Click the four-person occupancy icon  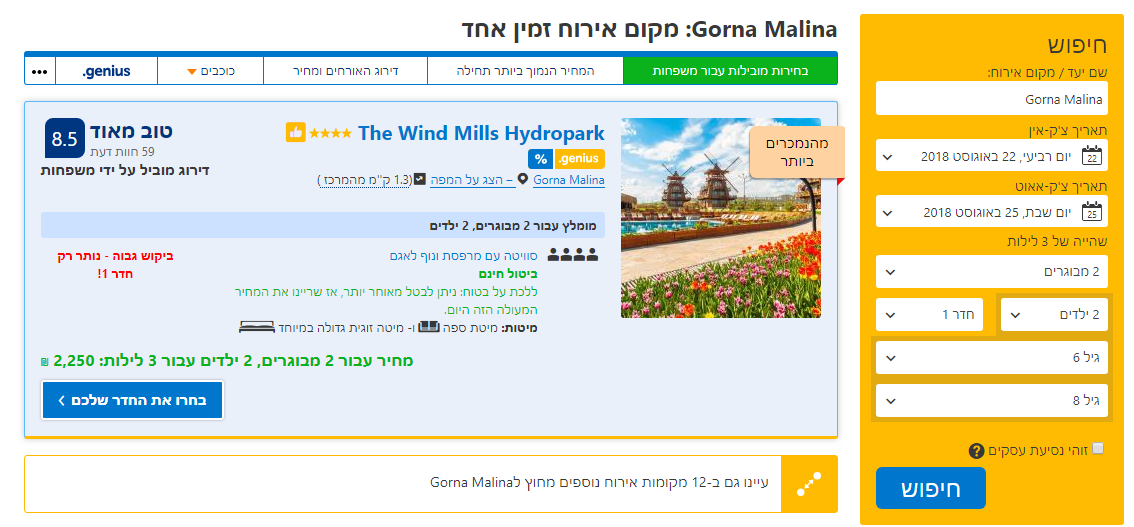coord(573,254)
